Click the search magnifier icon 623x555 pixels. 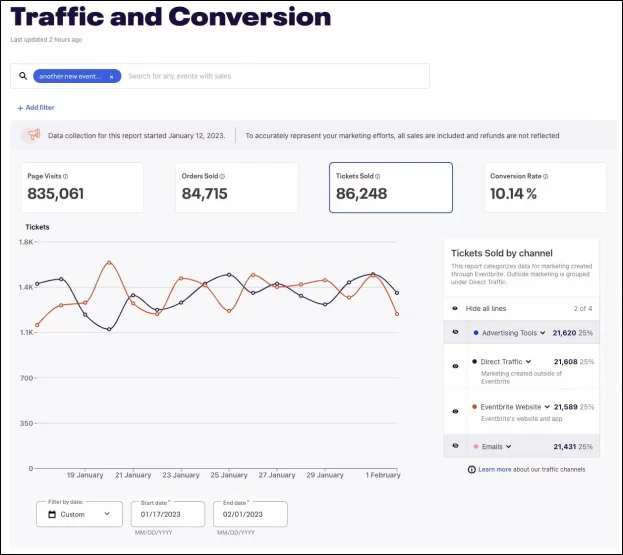(x=23, y=76)
